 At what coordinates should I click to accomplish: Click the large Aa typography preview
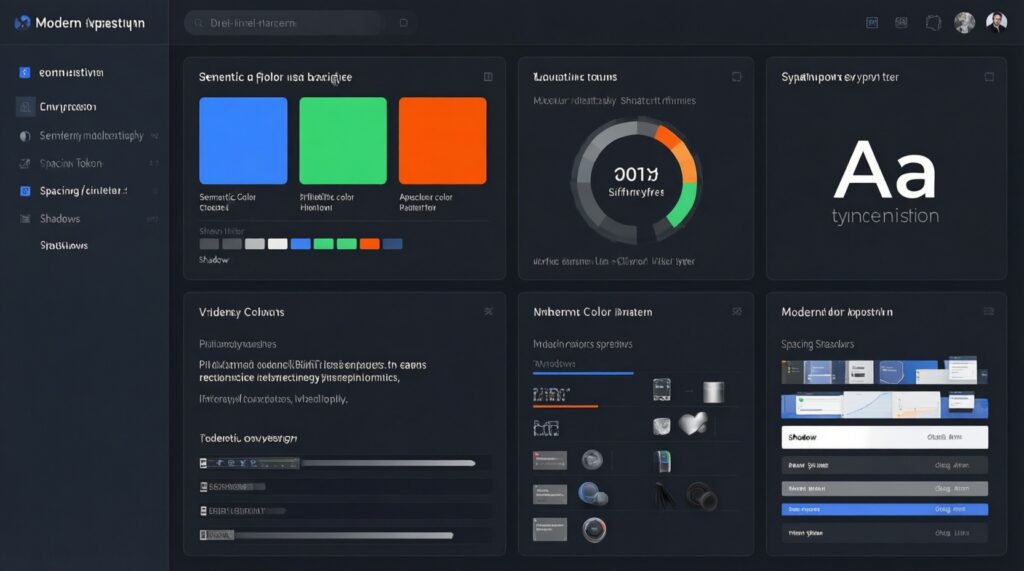[x=885, y=170]
